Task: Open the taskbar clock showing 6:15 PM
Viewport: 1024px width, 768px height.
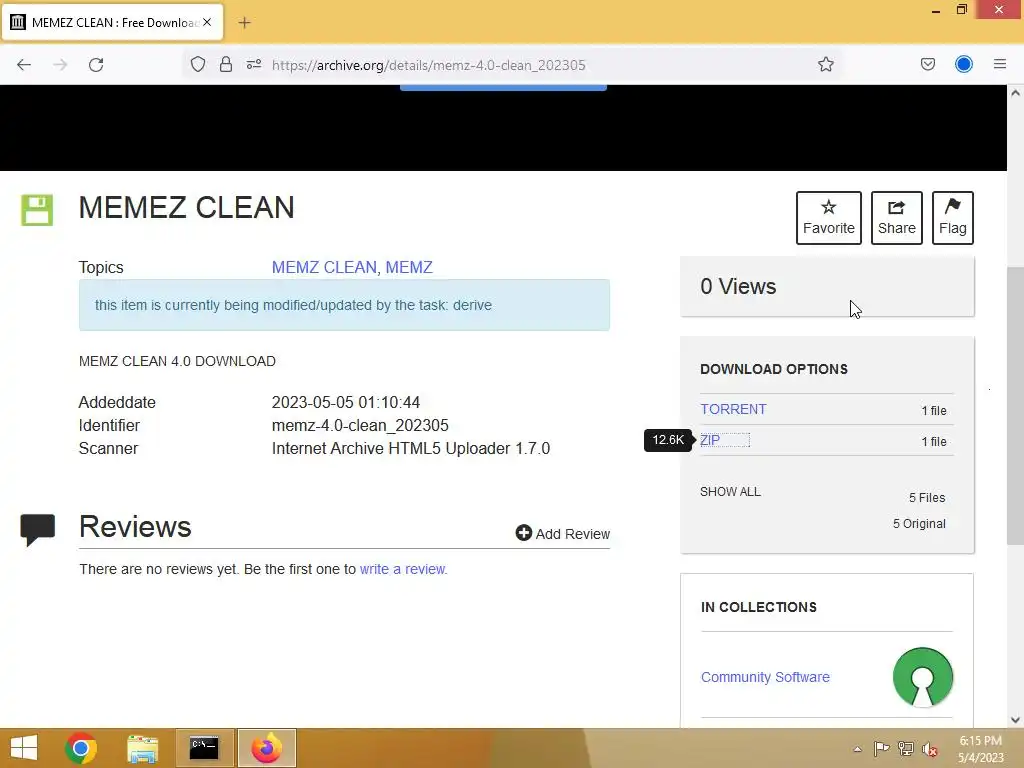Action: (x=980, y=748)
